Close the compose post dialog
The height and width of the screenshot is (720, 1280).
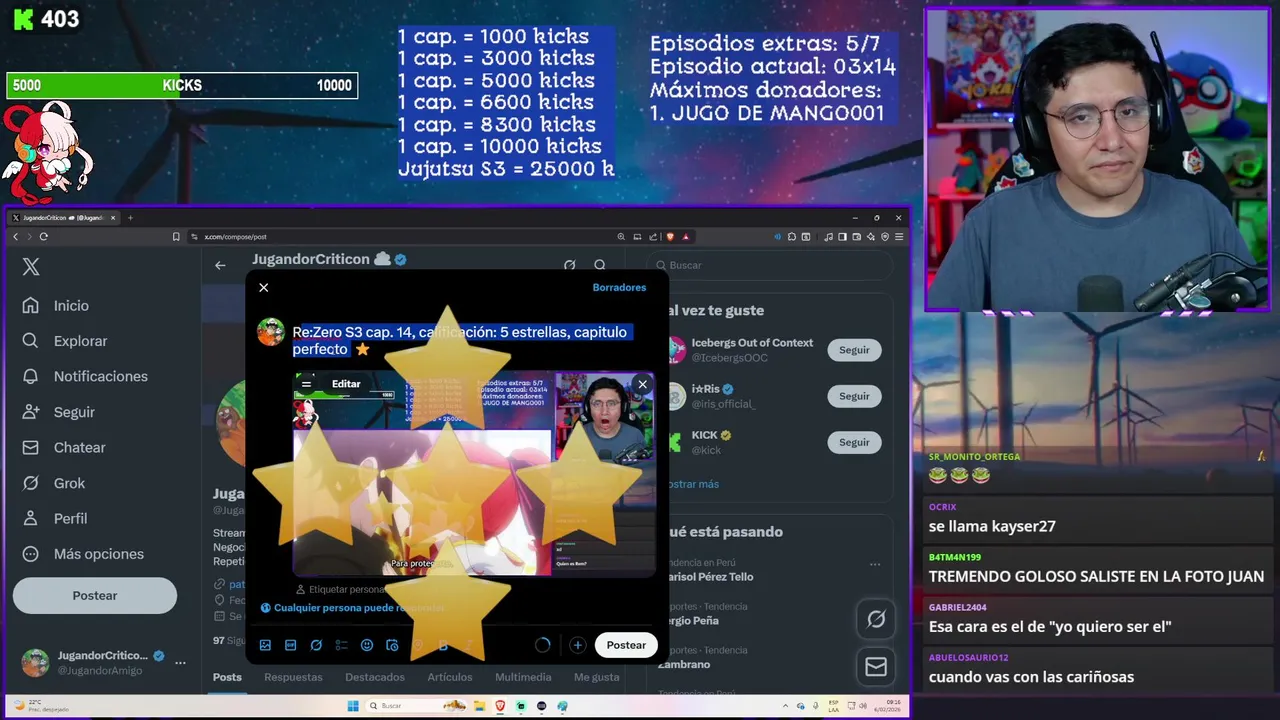pos(264,287)
